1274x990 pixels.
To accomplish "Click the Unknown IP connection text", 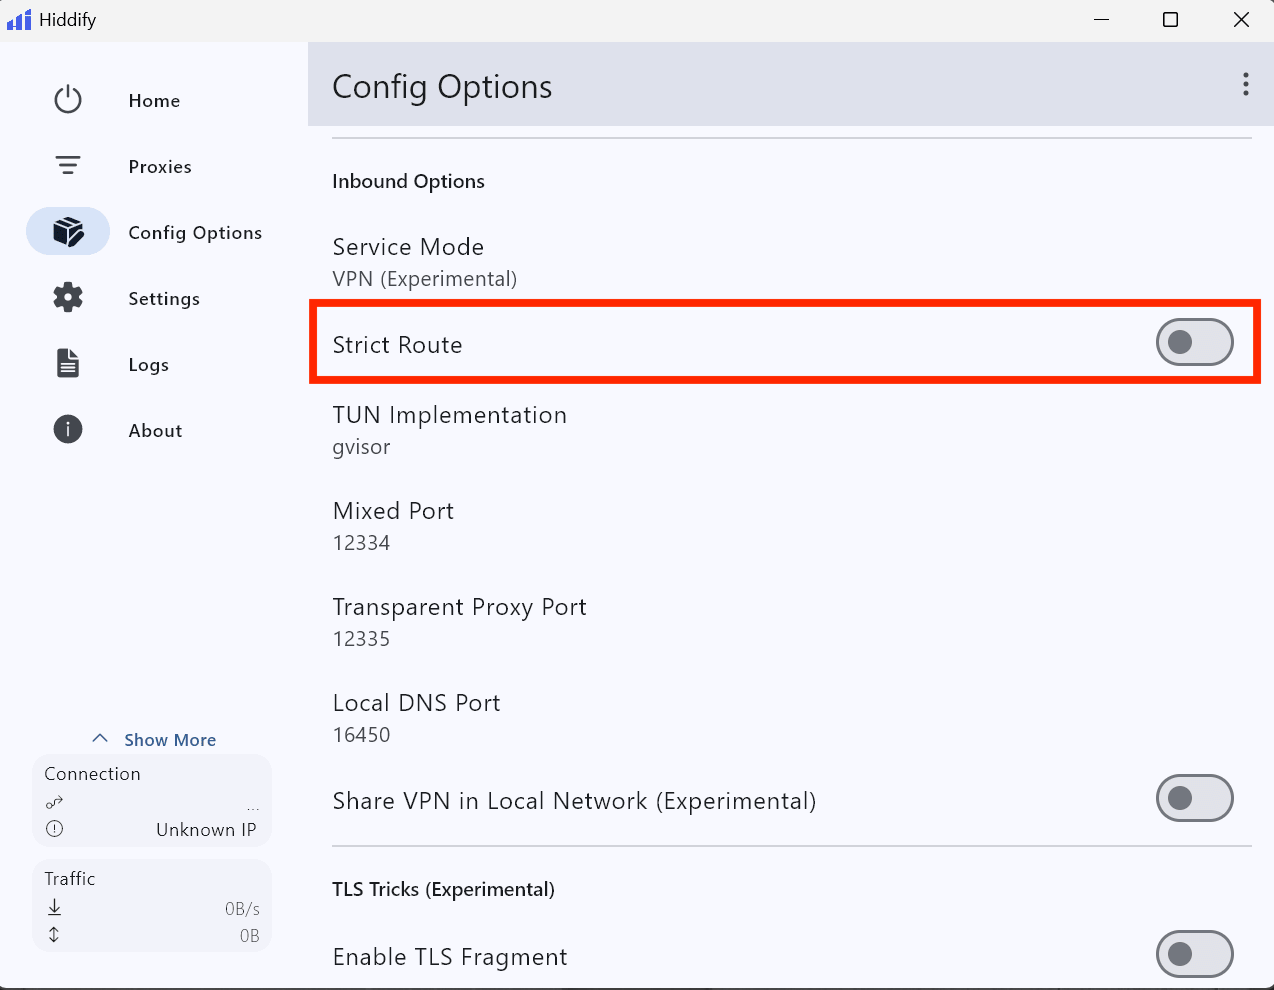I will pyautogui.click(x=206, y=830).
